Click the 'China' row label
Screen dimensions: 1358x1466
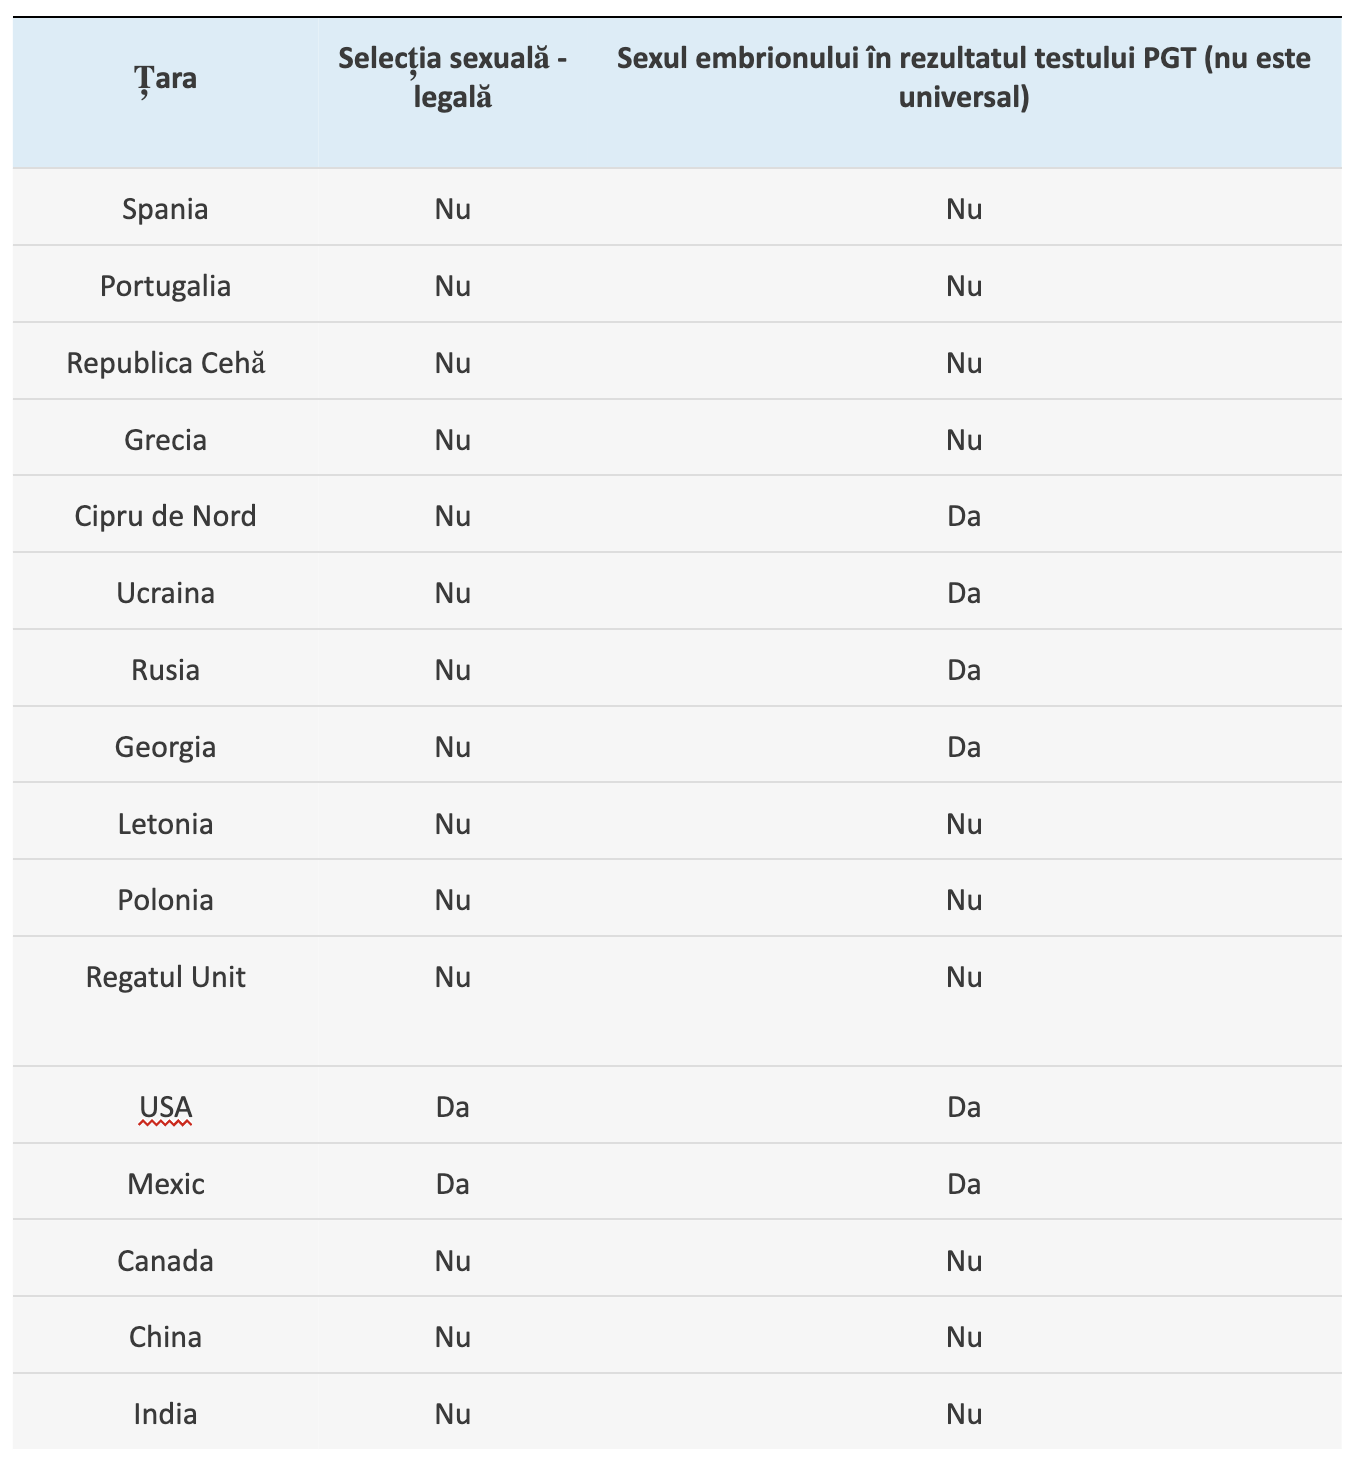[x=166, y=1337]
